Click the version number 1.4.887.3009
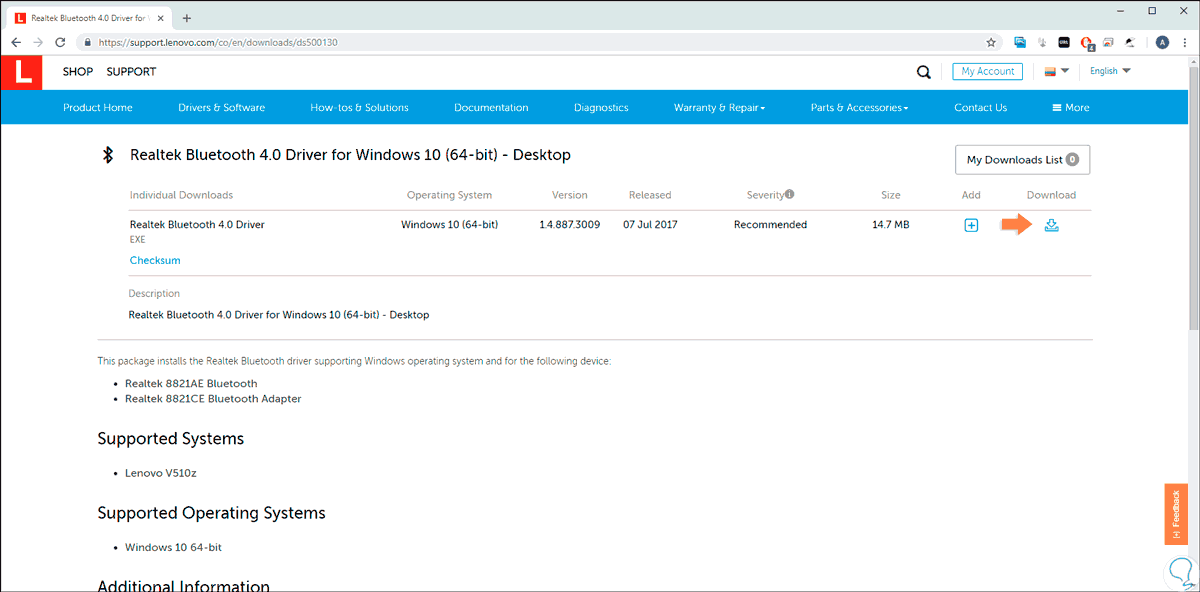 click(569, 225)
